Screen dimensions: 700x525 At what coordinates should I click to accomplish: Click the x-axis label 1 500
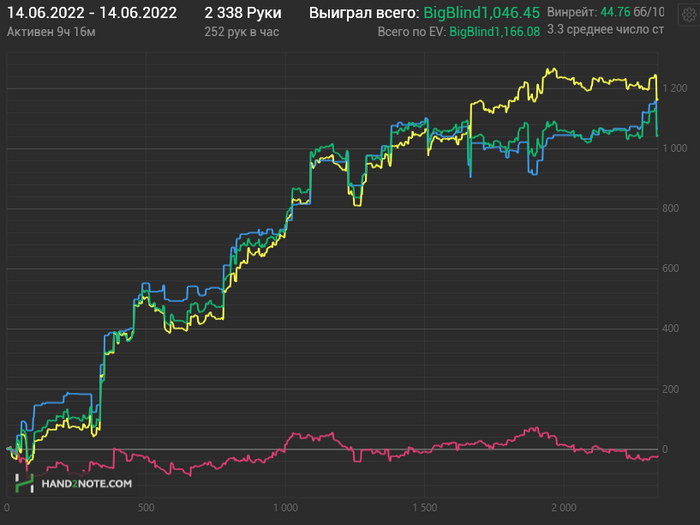pos(425,508)
